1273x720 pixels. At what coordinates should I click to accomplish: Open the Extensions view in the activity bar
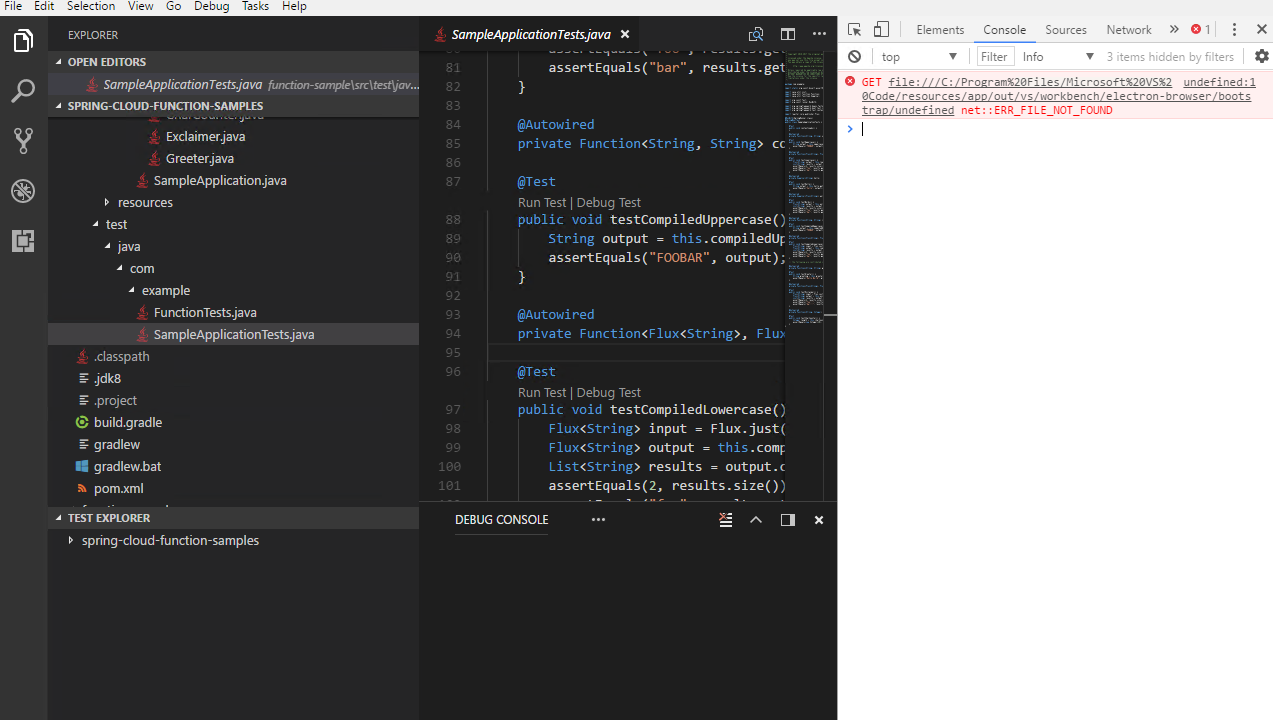click(x=23, y=241)
